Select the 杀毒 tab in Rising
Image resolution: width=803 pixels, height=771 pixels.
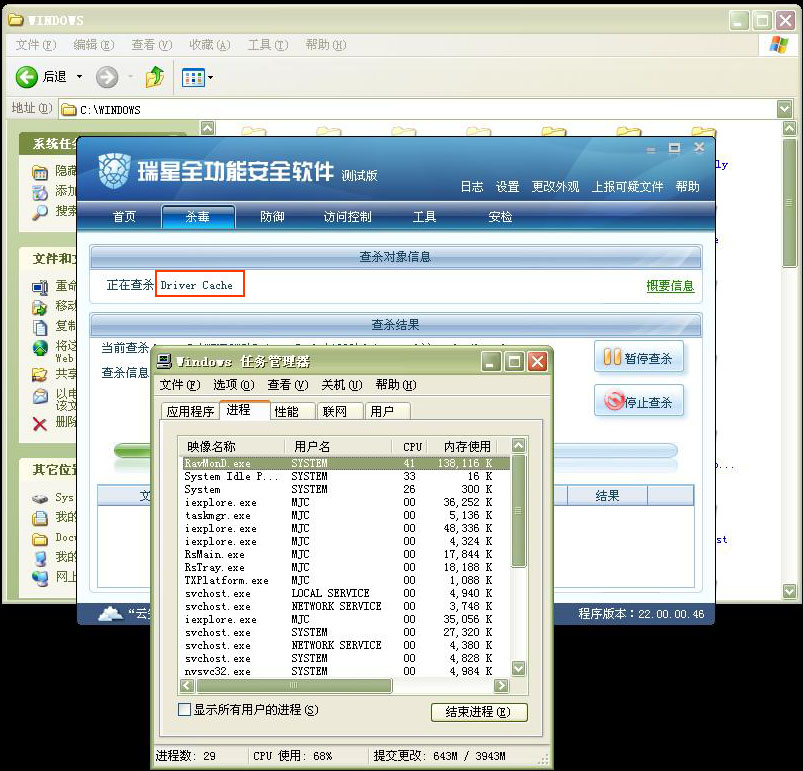pos(198,217)
